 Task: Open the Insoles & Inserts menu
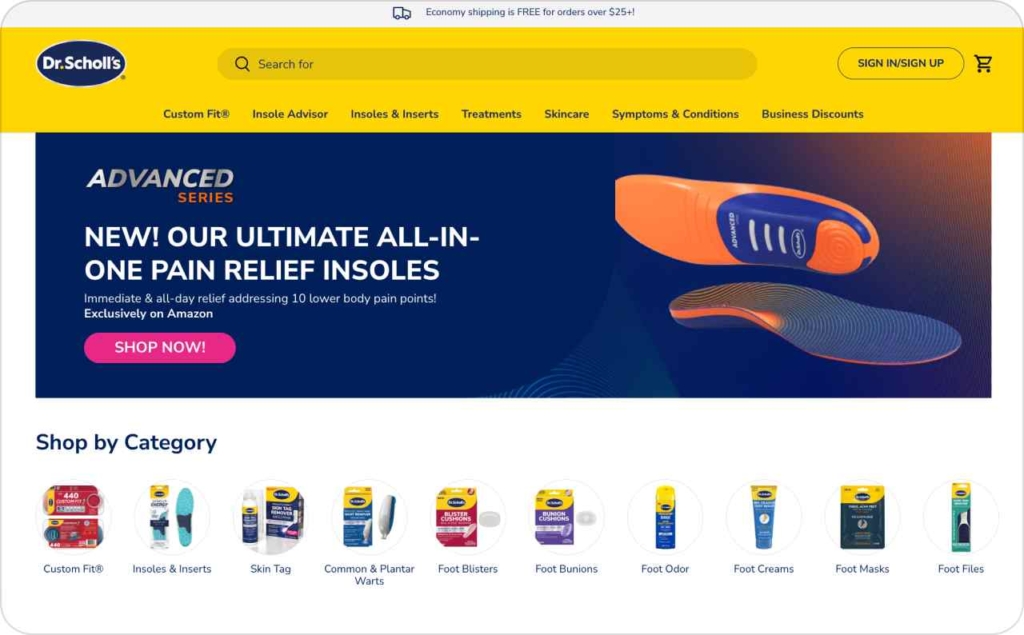click(x=394, y=114)
